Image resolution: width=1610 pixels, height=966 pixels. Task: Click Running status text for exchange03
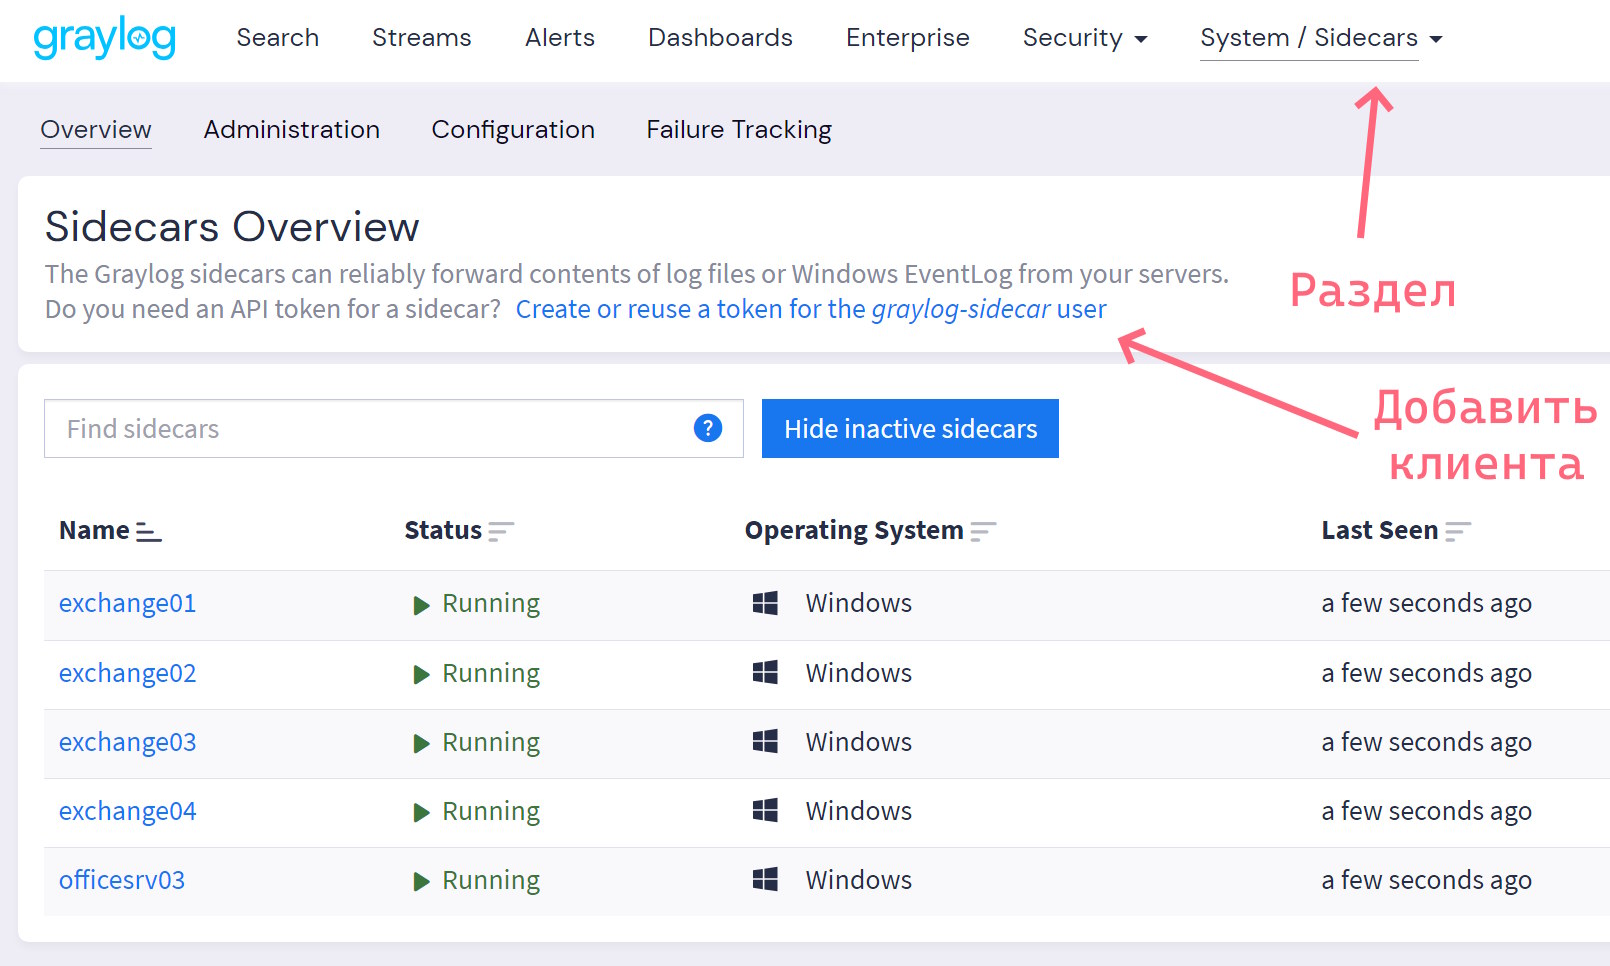coord(491,742)
